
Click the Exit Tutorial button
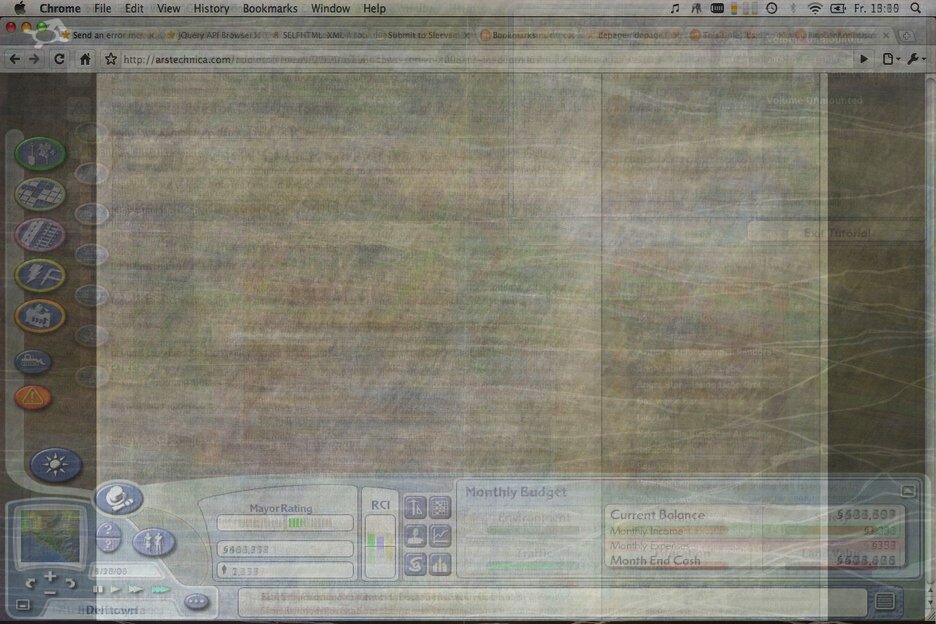click(x=836, y=233)
